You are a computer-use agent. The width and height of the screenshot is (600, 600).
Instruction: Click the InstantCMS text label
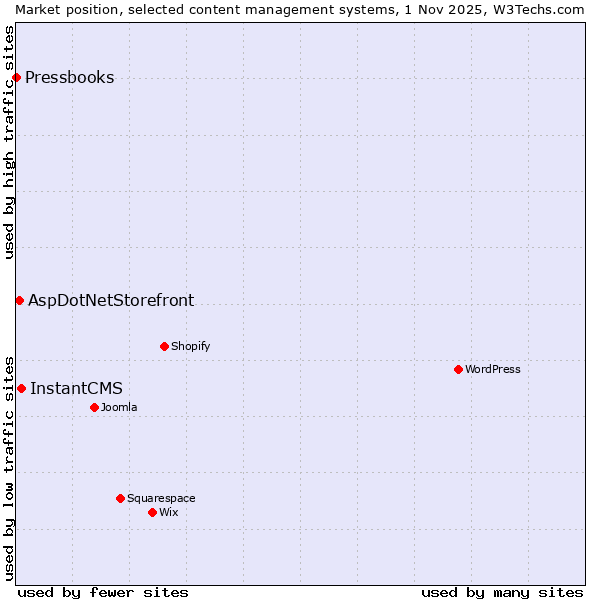click(x=76, y=388)
